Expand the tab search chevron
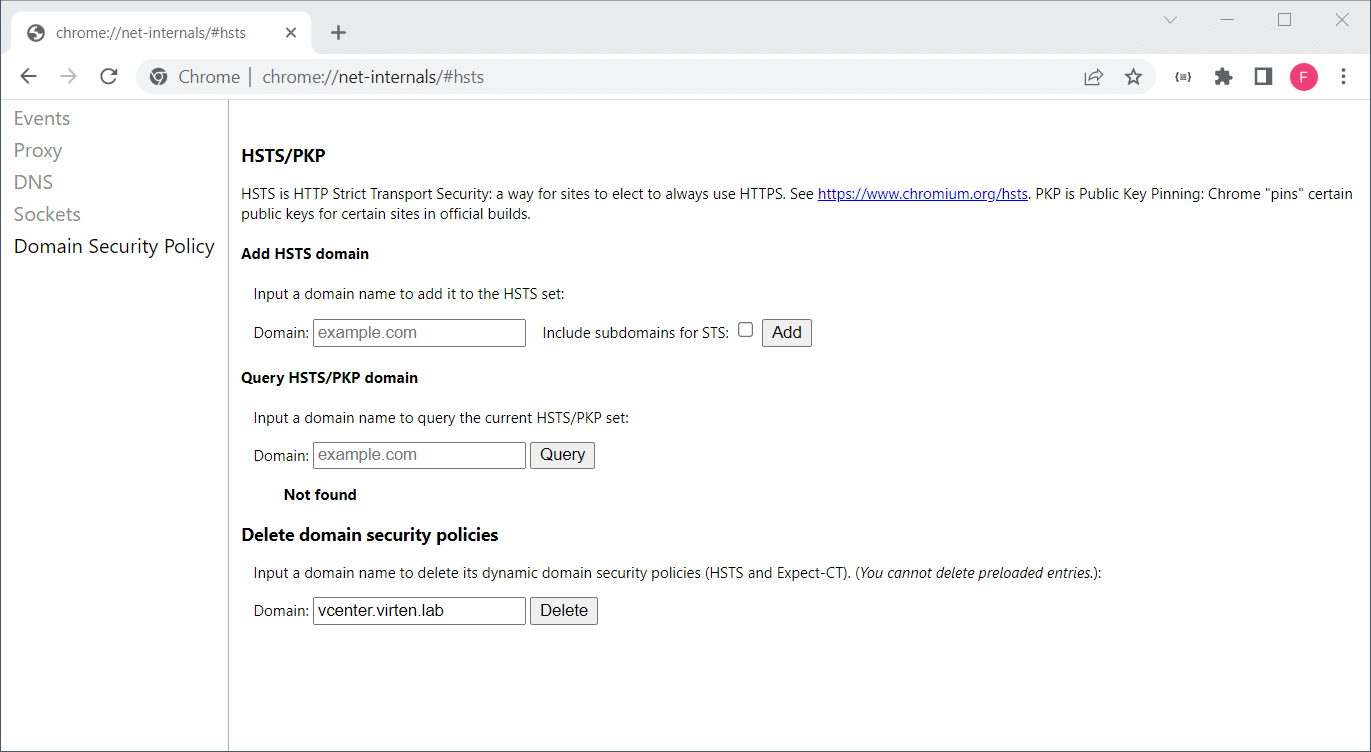Viewport: 1371px width, 752px height. click(1170, 20)
